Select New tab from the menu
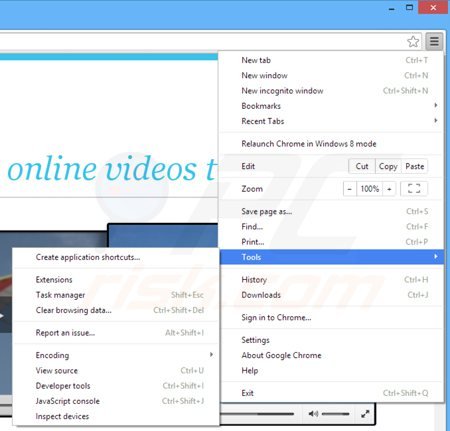 pyautogui.click(x=332, y=60)
